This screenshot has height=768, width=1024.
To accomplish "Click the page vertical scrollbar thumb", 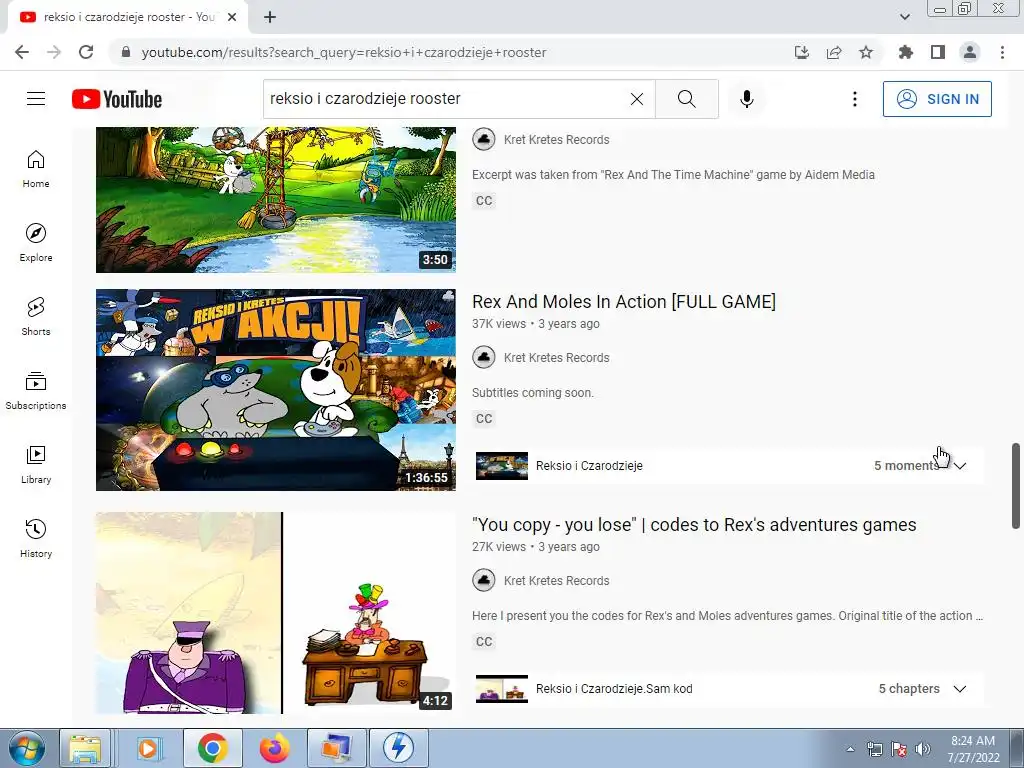I will [x=1016, y=486].
